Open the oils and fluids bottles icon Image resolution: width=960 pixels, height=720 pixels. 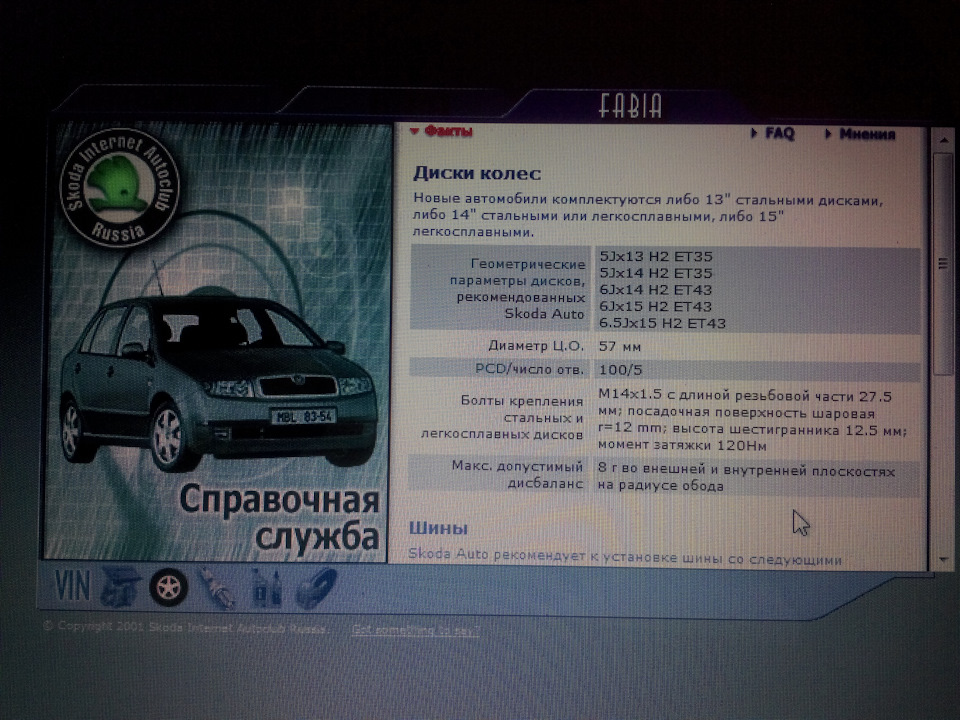[267, 588]
